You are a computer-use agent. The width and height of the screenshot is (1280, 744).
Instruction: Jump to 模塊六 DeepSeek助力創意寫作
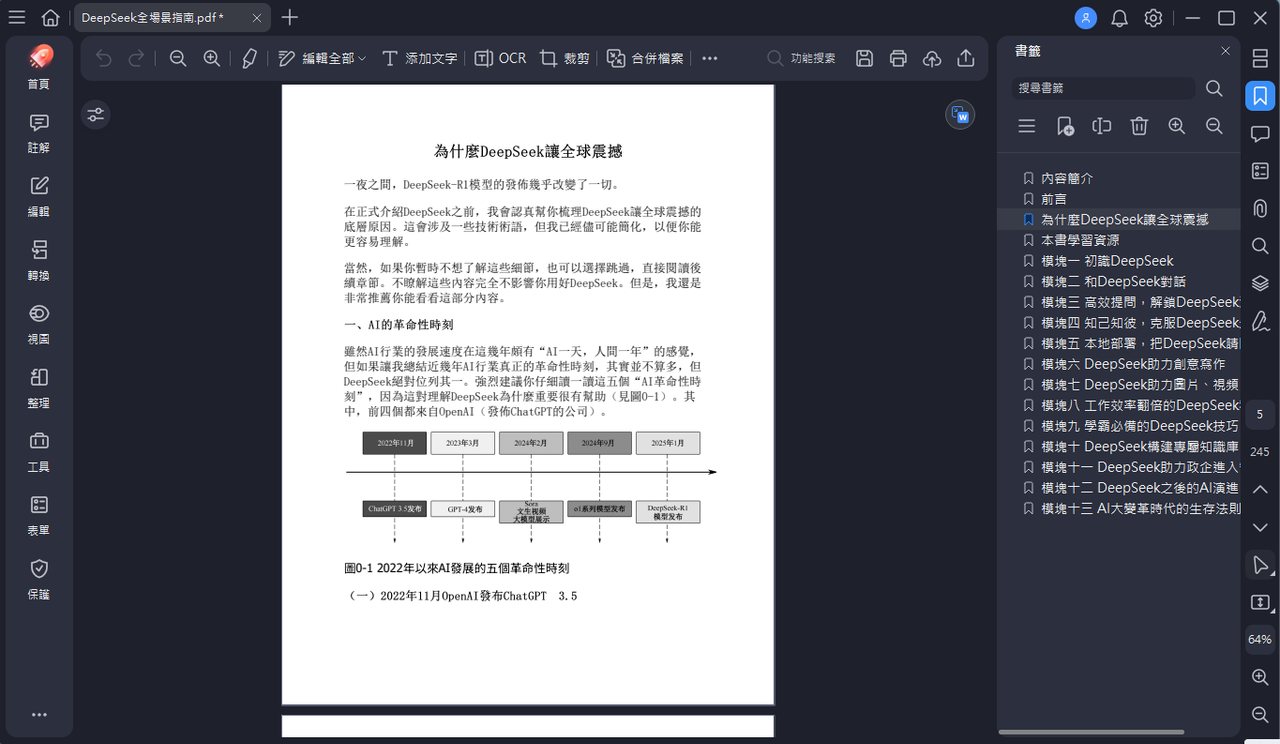pyautogui.click(x=1133, y=364)
